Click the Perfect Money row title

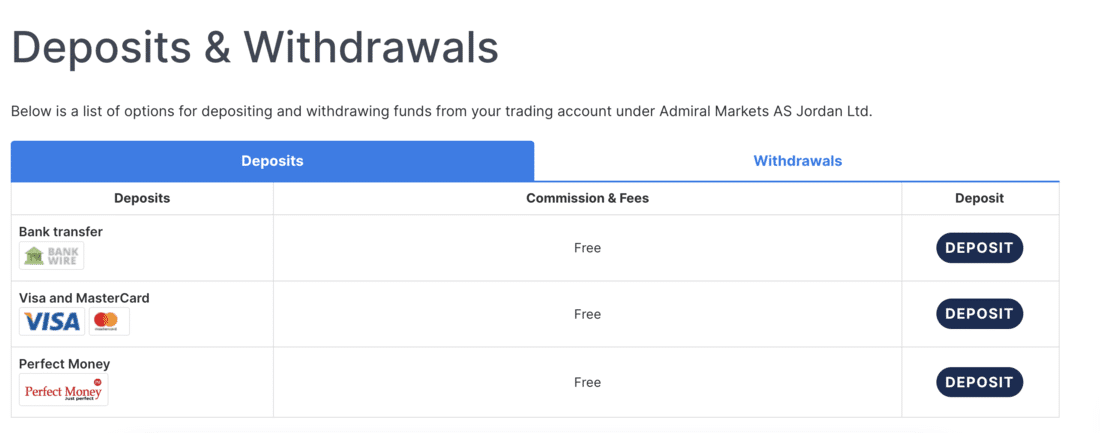click(x=65, y=364)
